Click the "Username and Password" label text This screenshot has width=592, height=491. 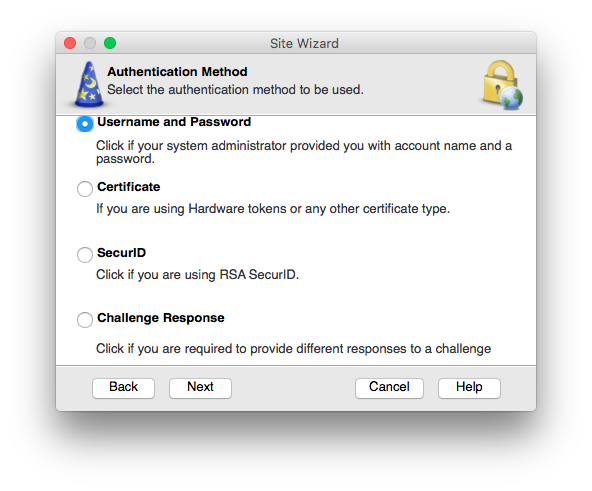pyautogui.click(x=174, y=122)
